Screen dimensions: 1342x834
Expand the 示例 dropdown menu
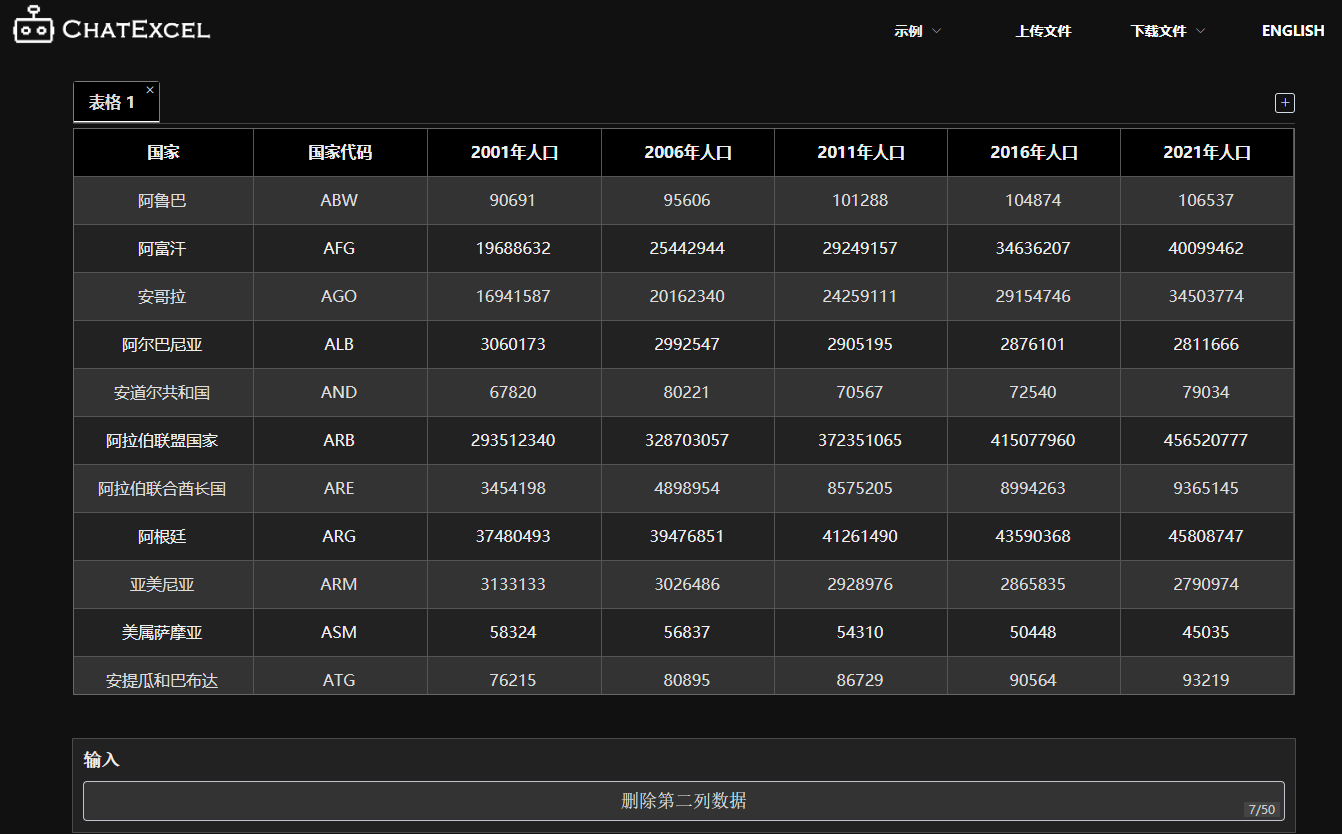pyautogui.click(x=917, y=31)
